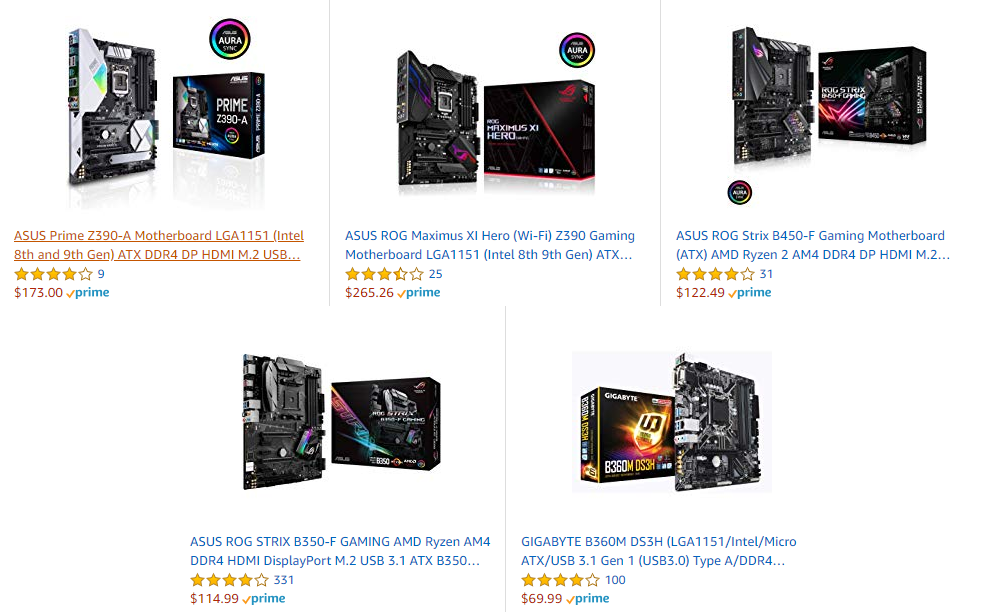
Task: Open the ROG Maximus XI Hero product image
Action: (496, 115)
